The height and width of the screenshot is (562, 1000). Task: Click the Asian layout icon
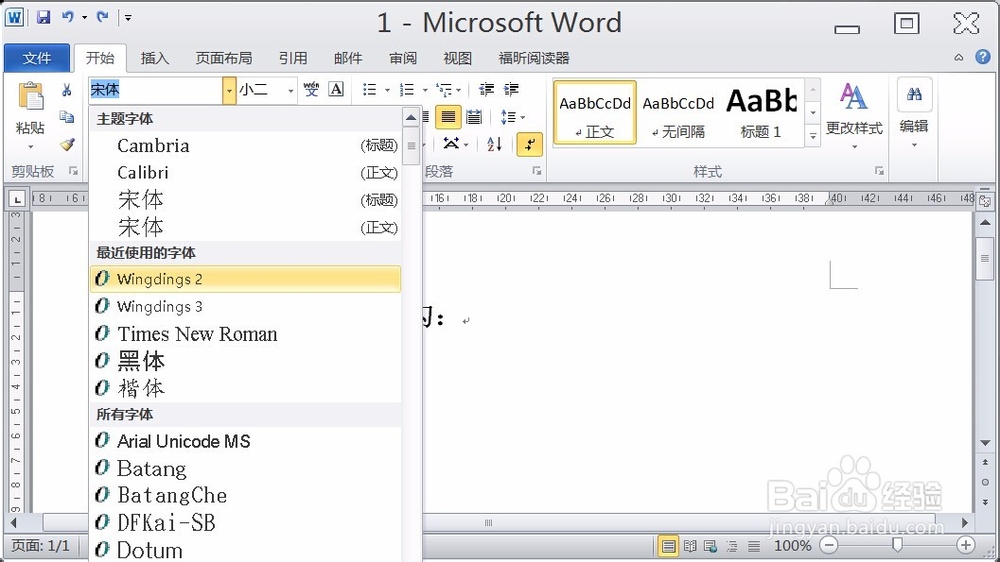click(x=452, y=144)
